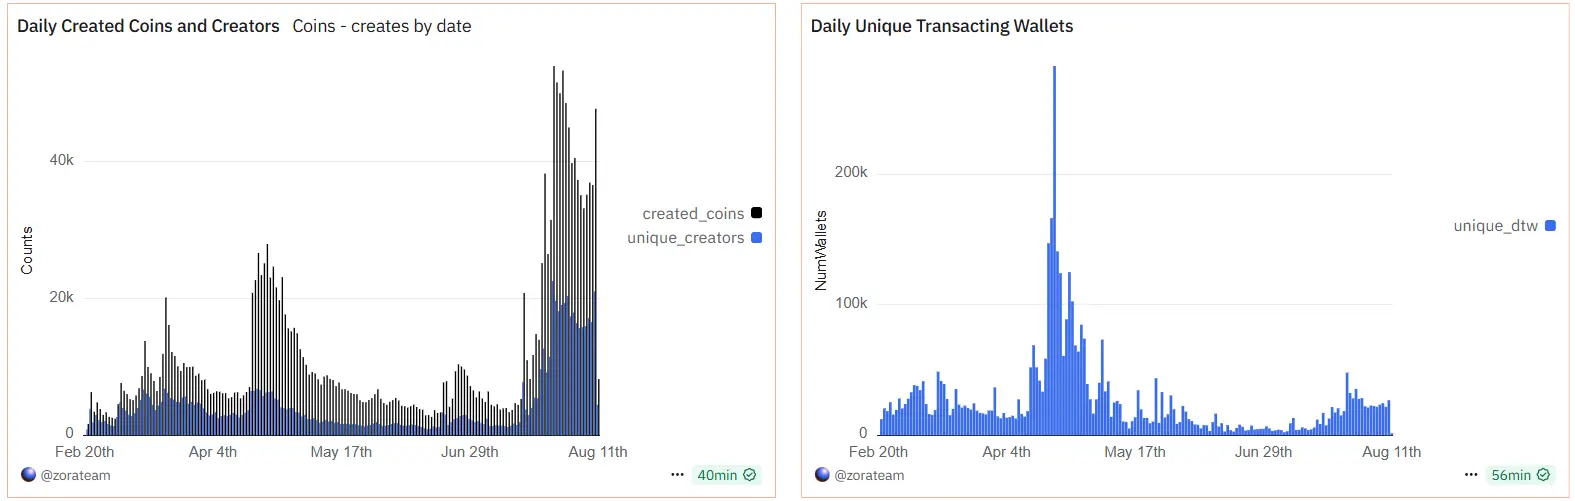This screenshot has width=1575, height=501.
Task: Toggle the unique_creators series via its legend label
Action: pos(685,238)
